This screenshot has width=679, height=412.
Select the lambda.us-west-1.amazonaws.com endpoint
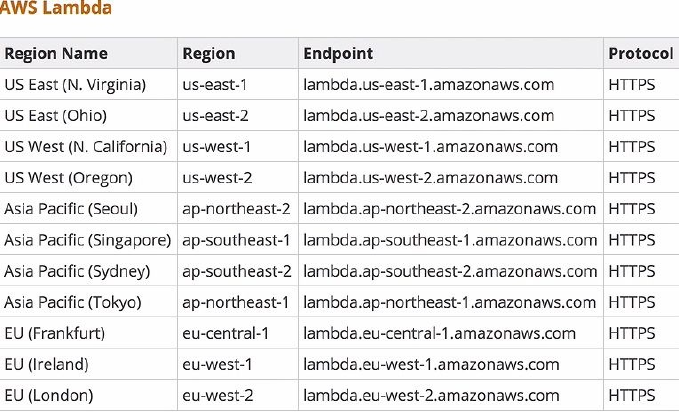coord(430,147)
